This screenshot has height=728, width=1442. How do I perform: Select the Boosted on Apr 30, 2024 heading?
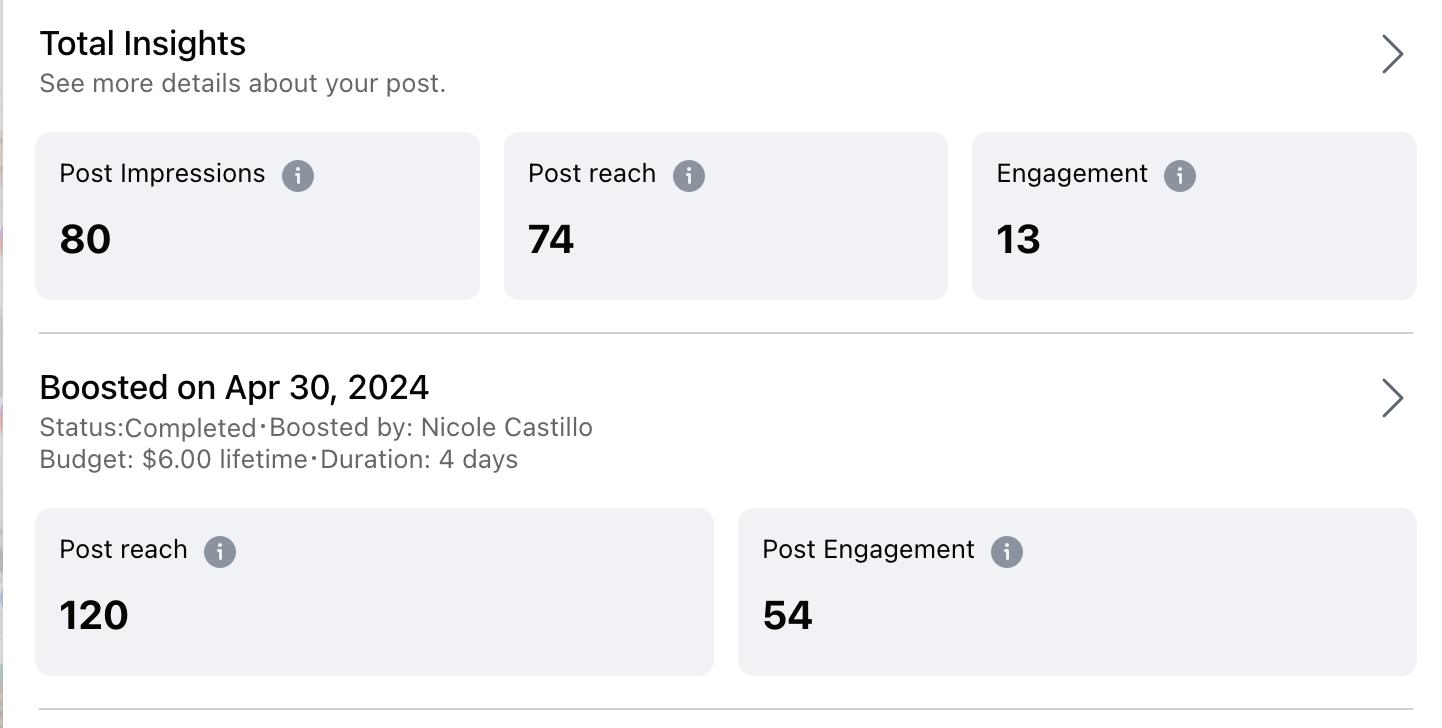[x=234, y=388]
